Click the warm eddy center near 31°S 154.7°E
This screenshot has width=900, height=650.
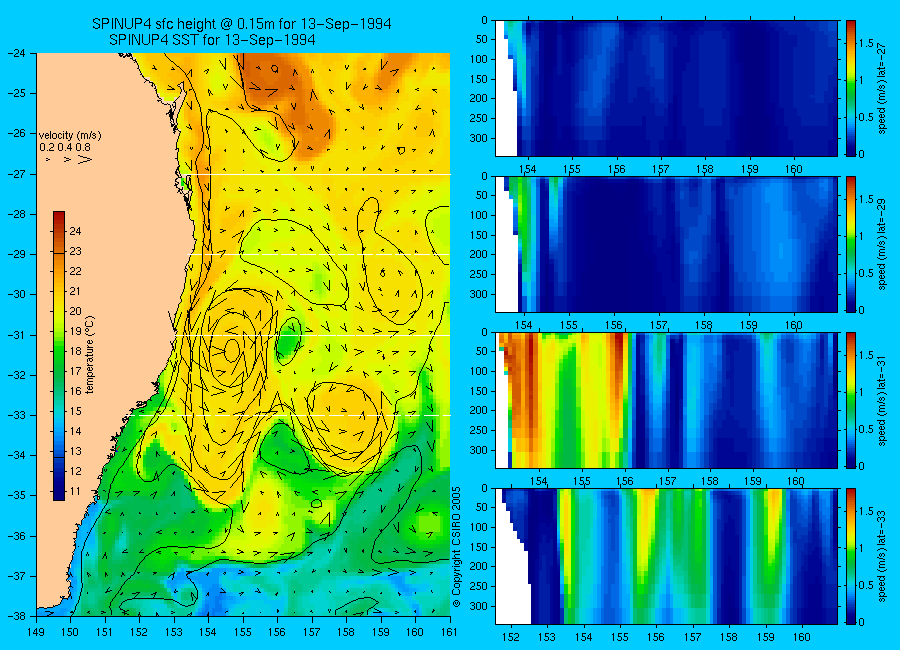[x=231, y=350]
